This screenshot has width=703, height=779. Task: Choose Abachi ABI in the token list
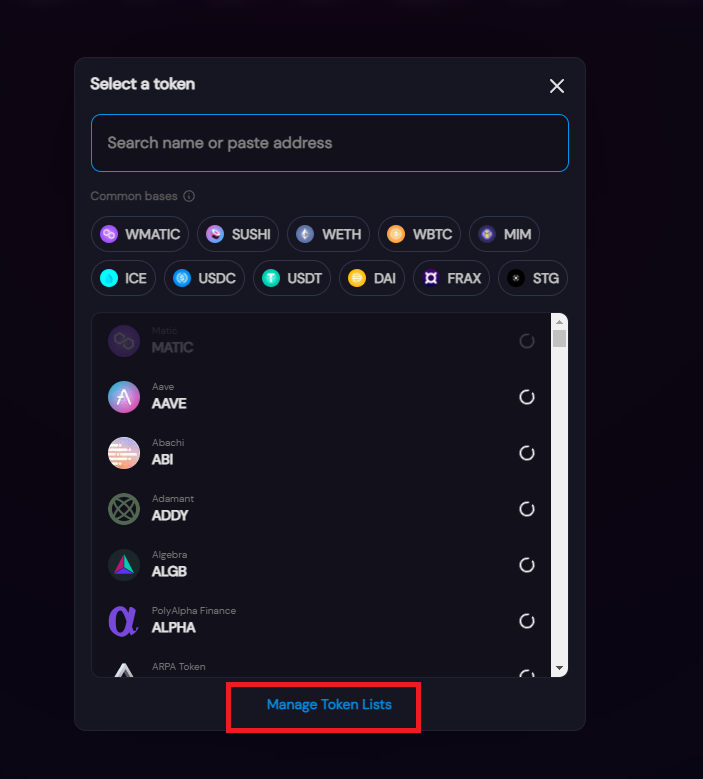[x=321, y=453]
